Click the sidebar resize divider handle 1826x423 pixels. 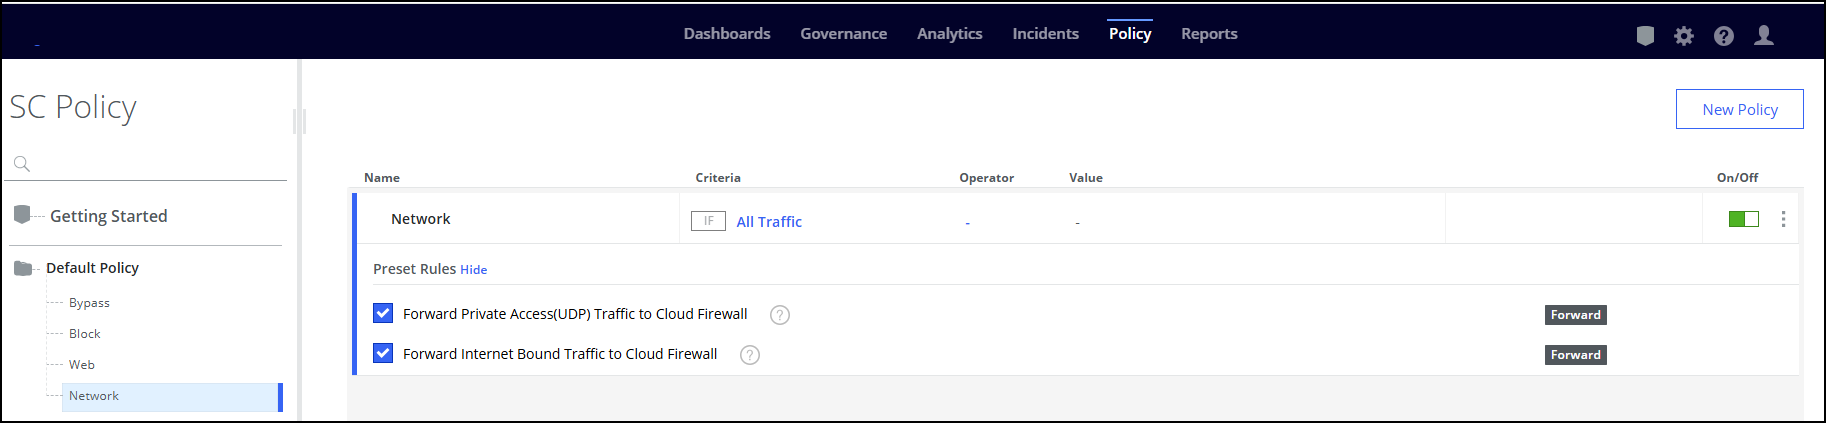(299, 122)
